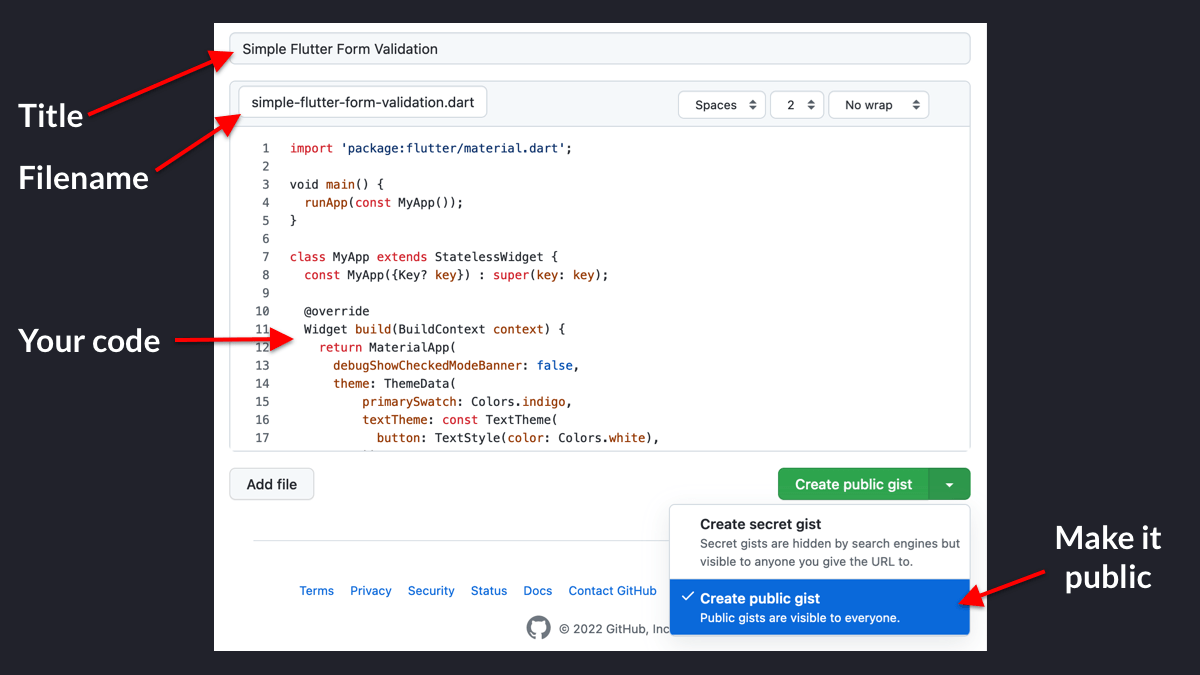
Task: Click the green Create public gist button
Action: click(x=854, y=484)
